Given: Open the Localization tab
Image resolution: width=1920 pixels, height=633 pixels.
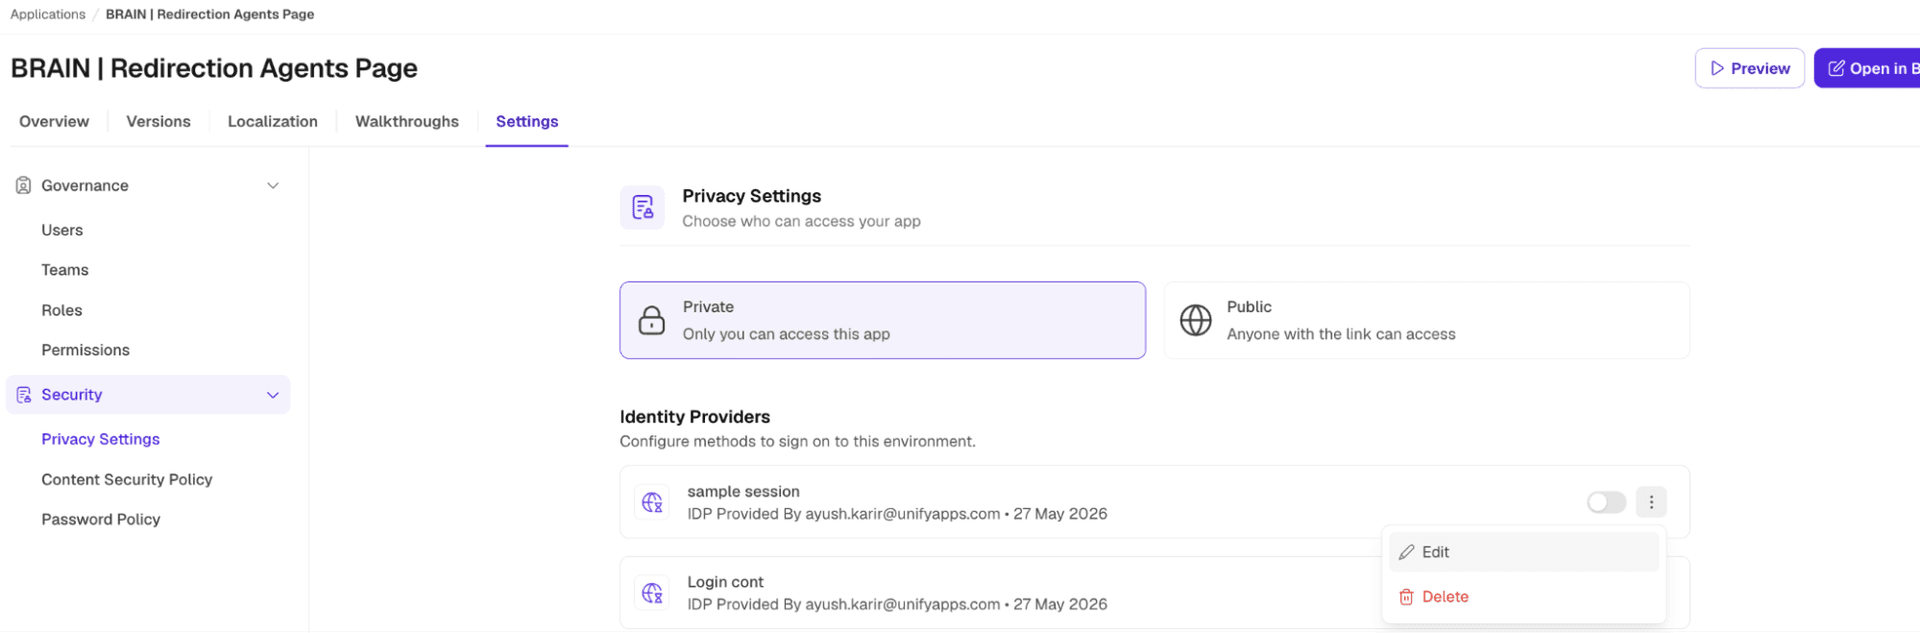Looking at the screenshot, I should point(272,121).
